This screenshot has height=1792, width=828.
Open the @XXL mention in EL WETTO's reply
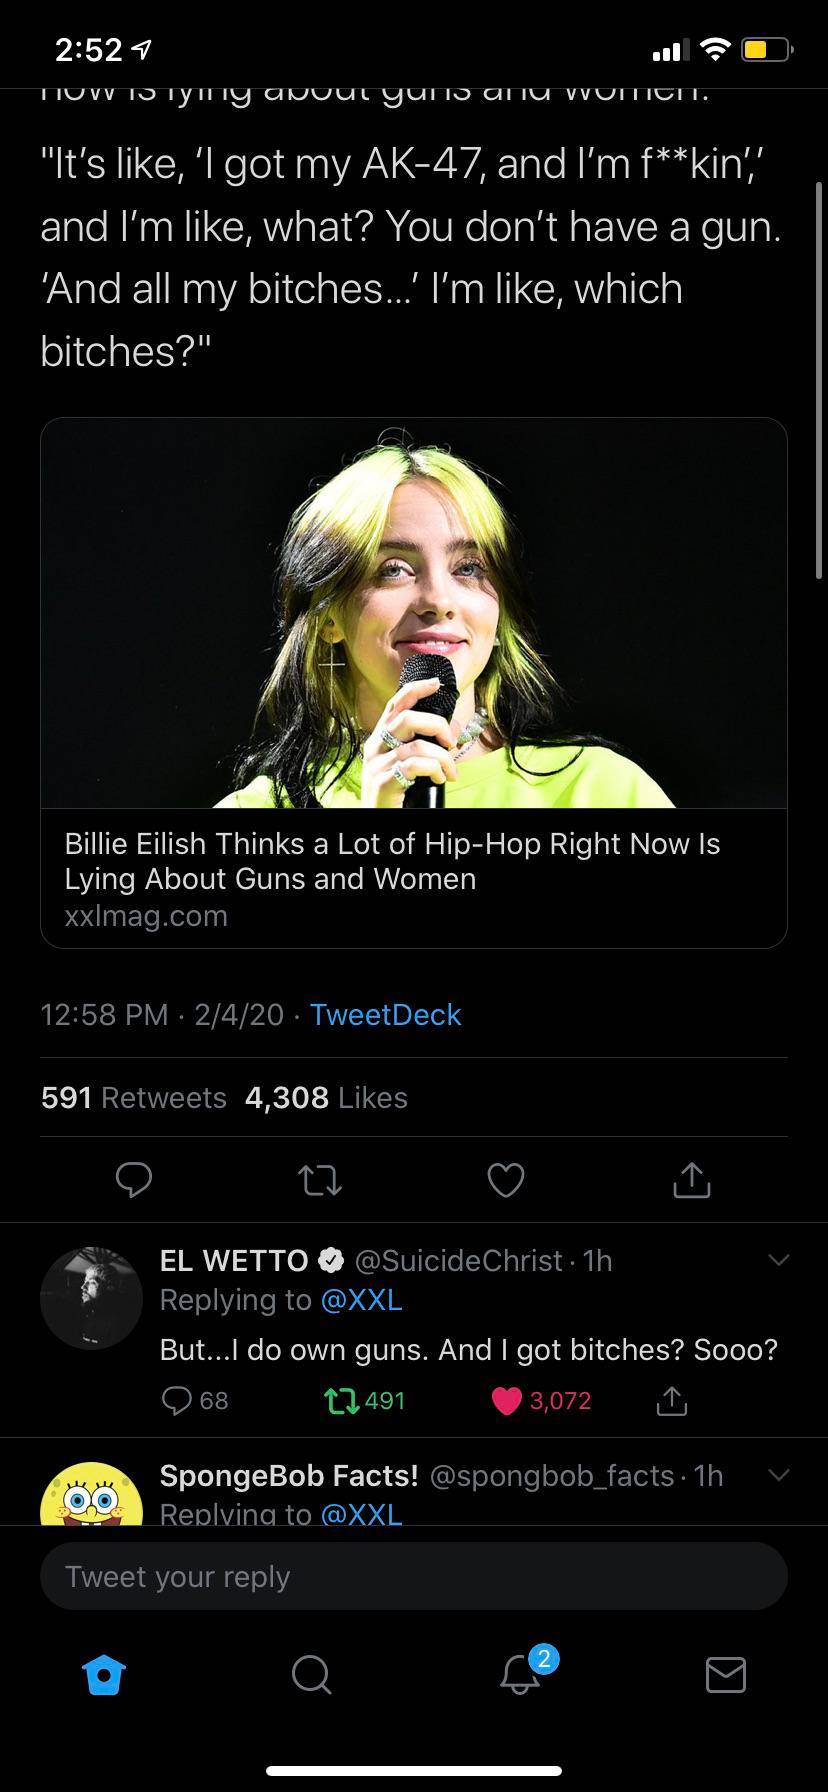(x=361, y=1300)
